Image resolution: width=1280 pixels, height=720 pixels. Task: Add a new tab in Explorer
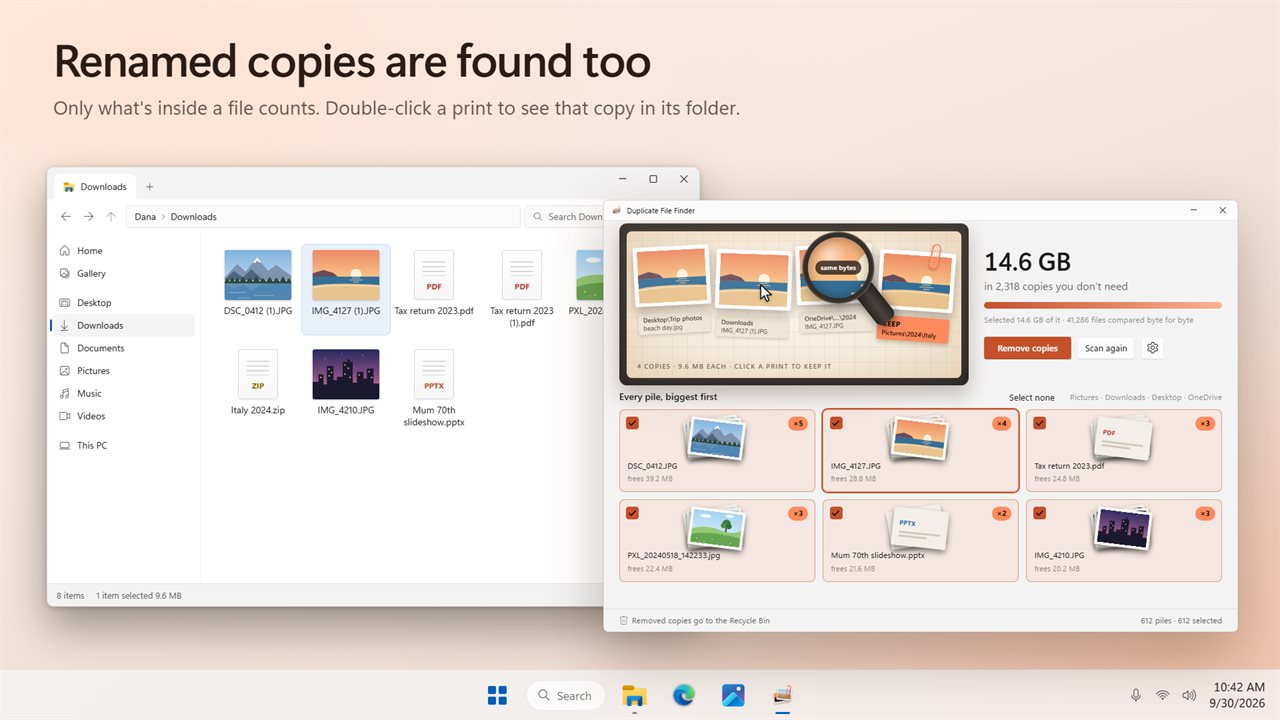(x=150, y=186)
